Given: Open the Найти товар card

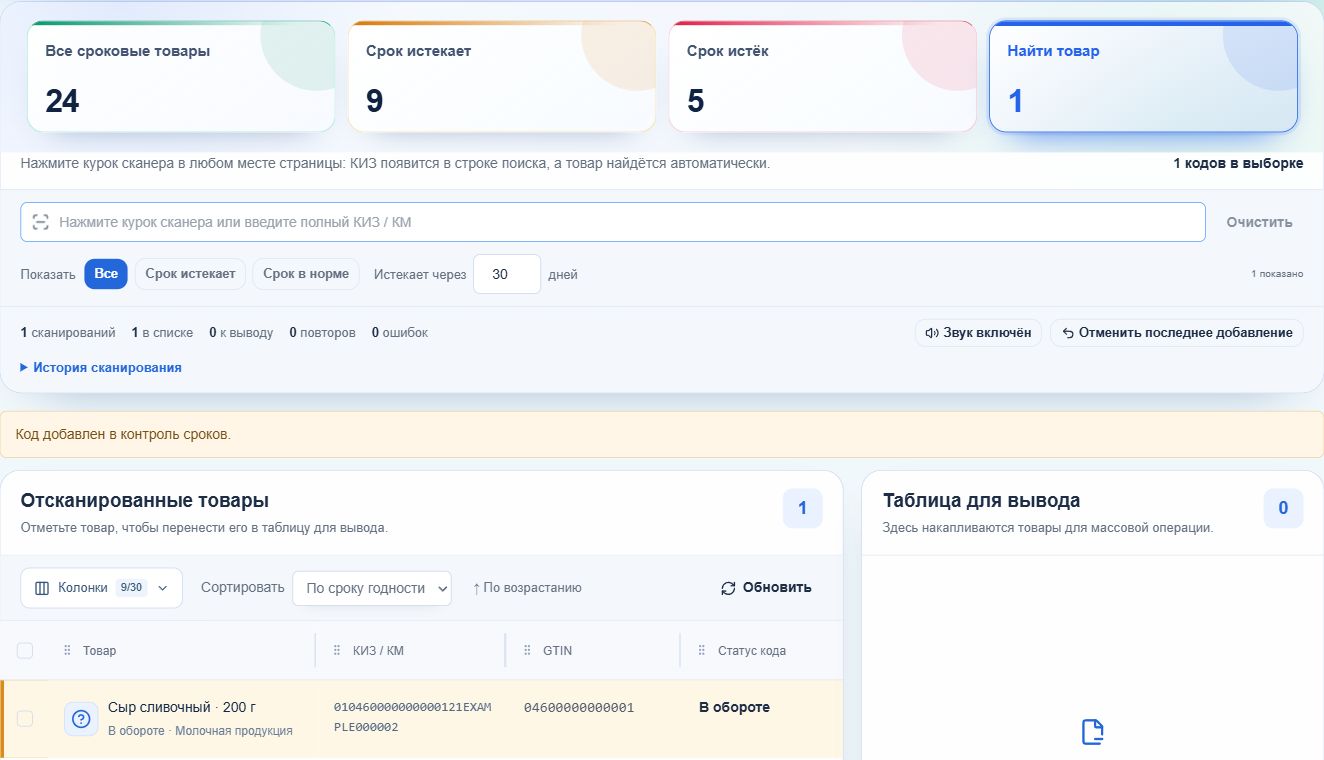Looking at the screenshot, I should pyautogui.click(x=1143, y=76).
